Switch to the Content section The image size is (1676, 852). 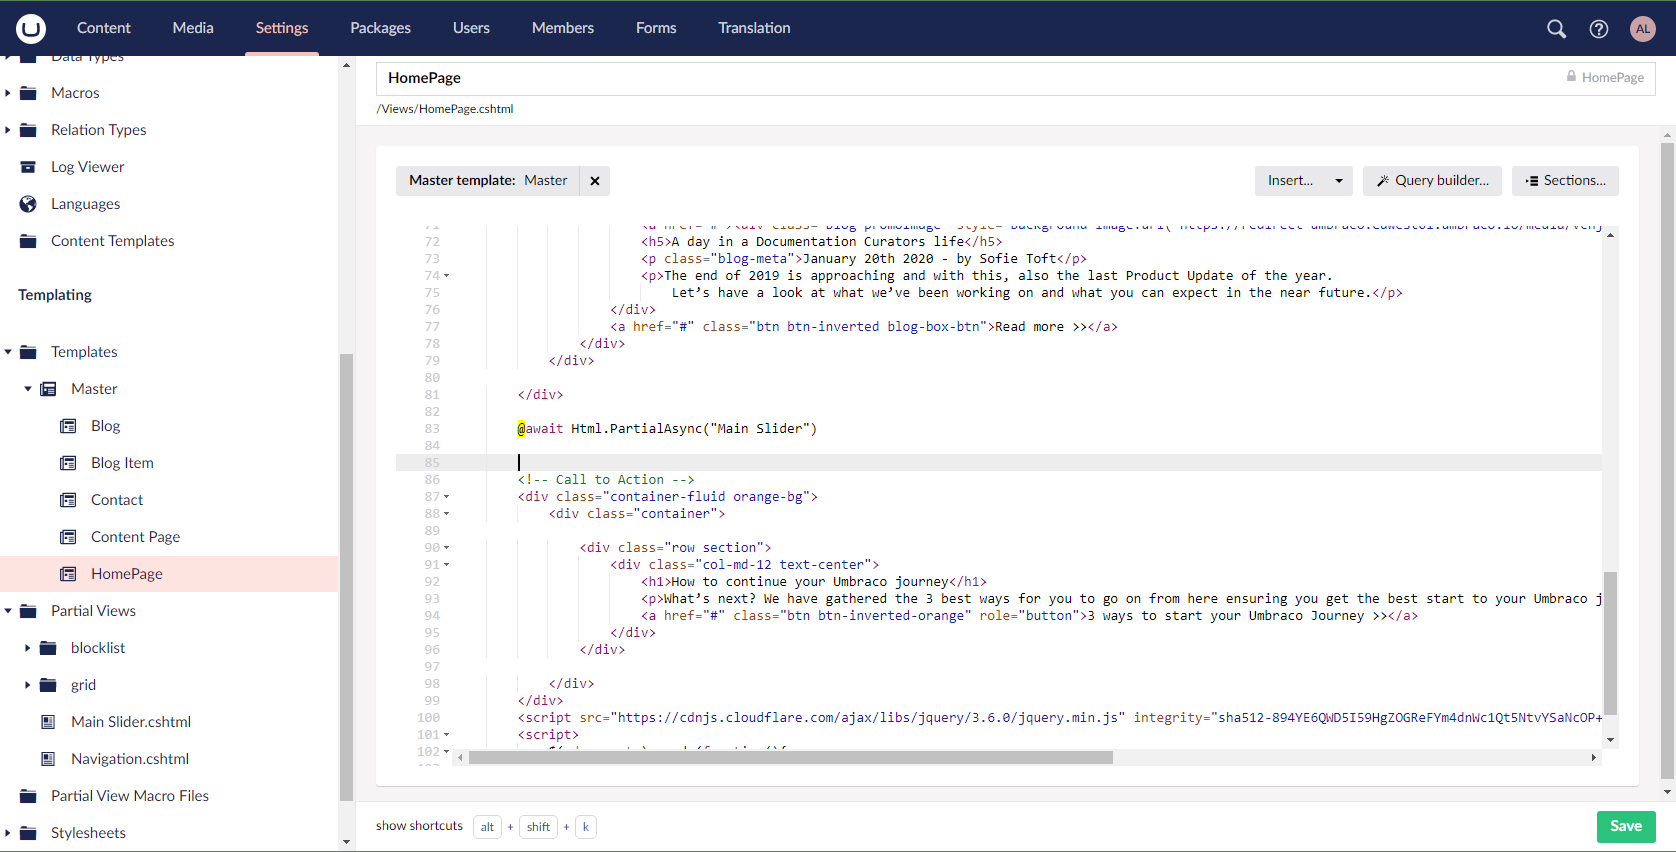click(104, 28)
